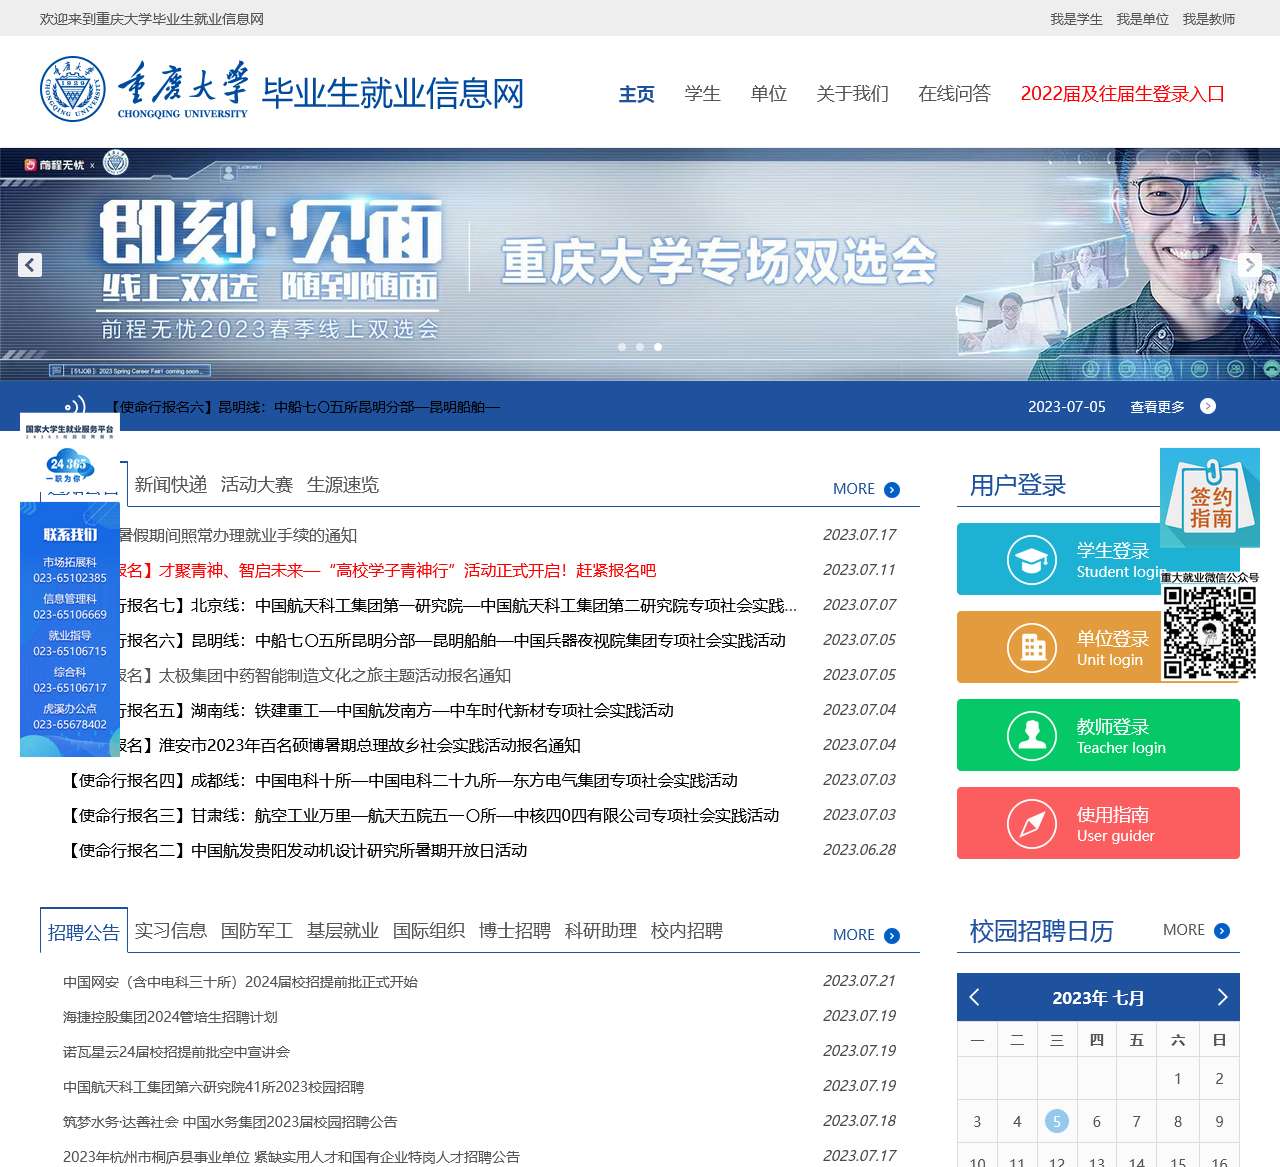Click 查看更多 in the notice bar
The width and height of the screenshot is (1280, 1167).
tap(1157, 407)
